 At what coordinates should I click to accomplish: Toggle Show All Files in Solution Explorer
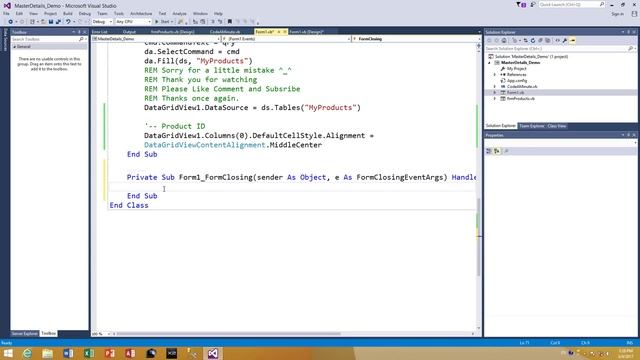[x=547, y=40]
